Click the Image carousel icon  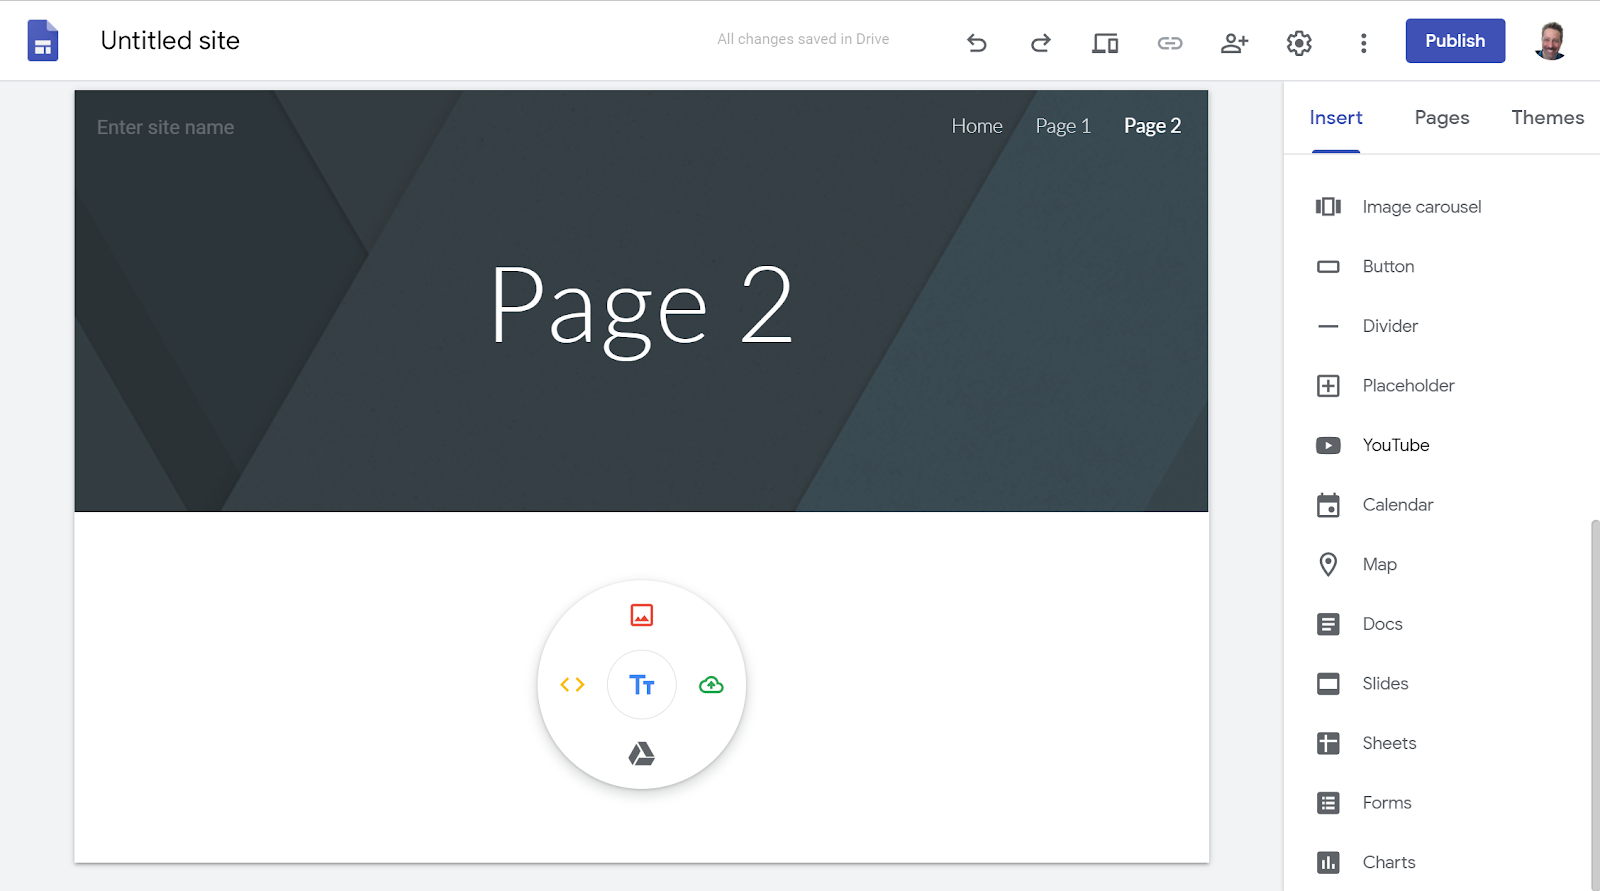[1328, 207]
